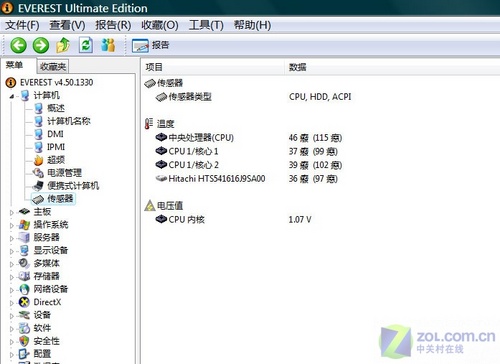Expand the 网络设备 tree node
The height and width of the screenshot is (364, 500).
(x=12, y=290)
